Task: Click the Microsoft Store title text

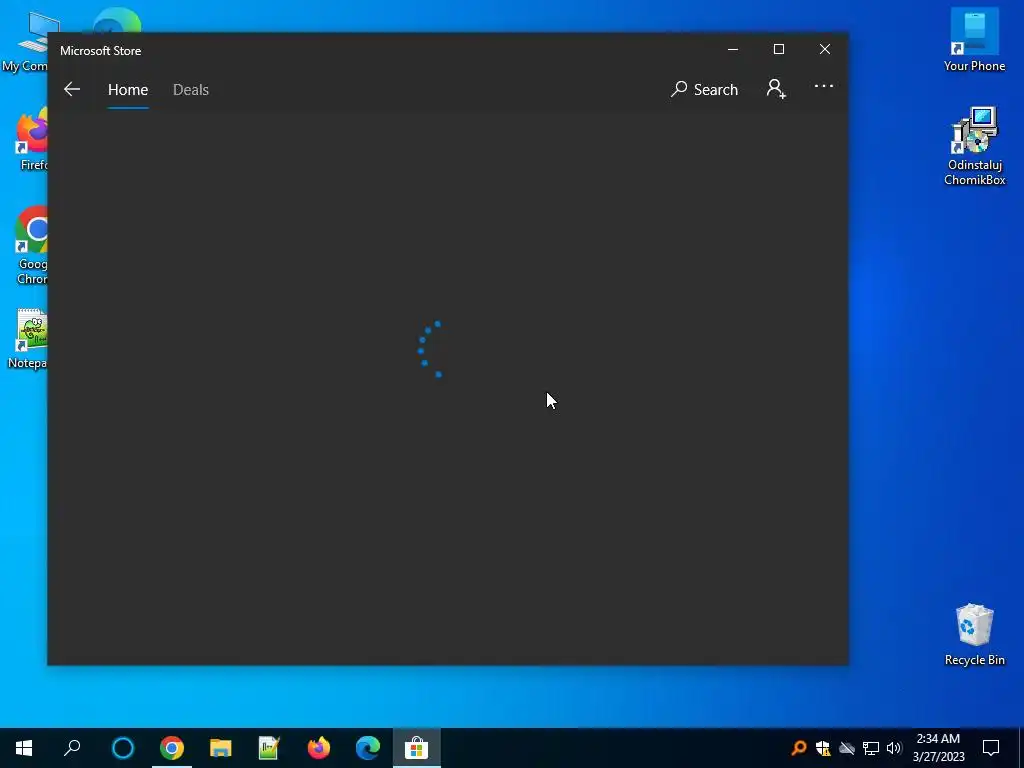Action: tap(101, 50)
